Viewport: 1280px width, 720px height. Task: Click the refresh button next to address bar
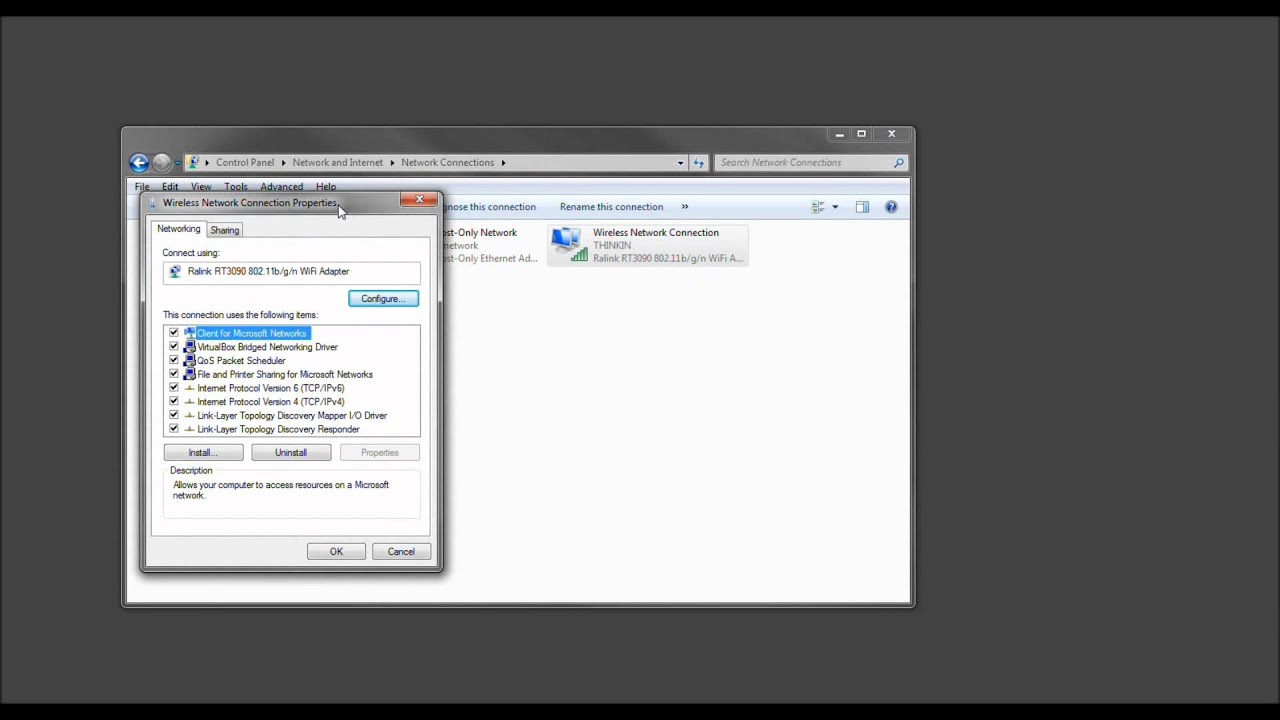click(699, 162)
